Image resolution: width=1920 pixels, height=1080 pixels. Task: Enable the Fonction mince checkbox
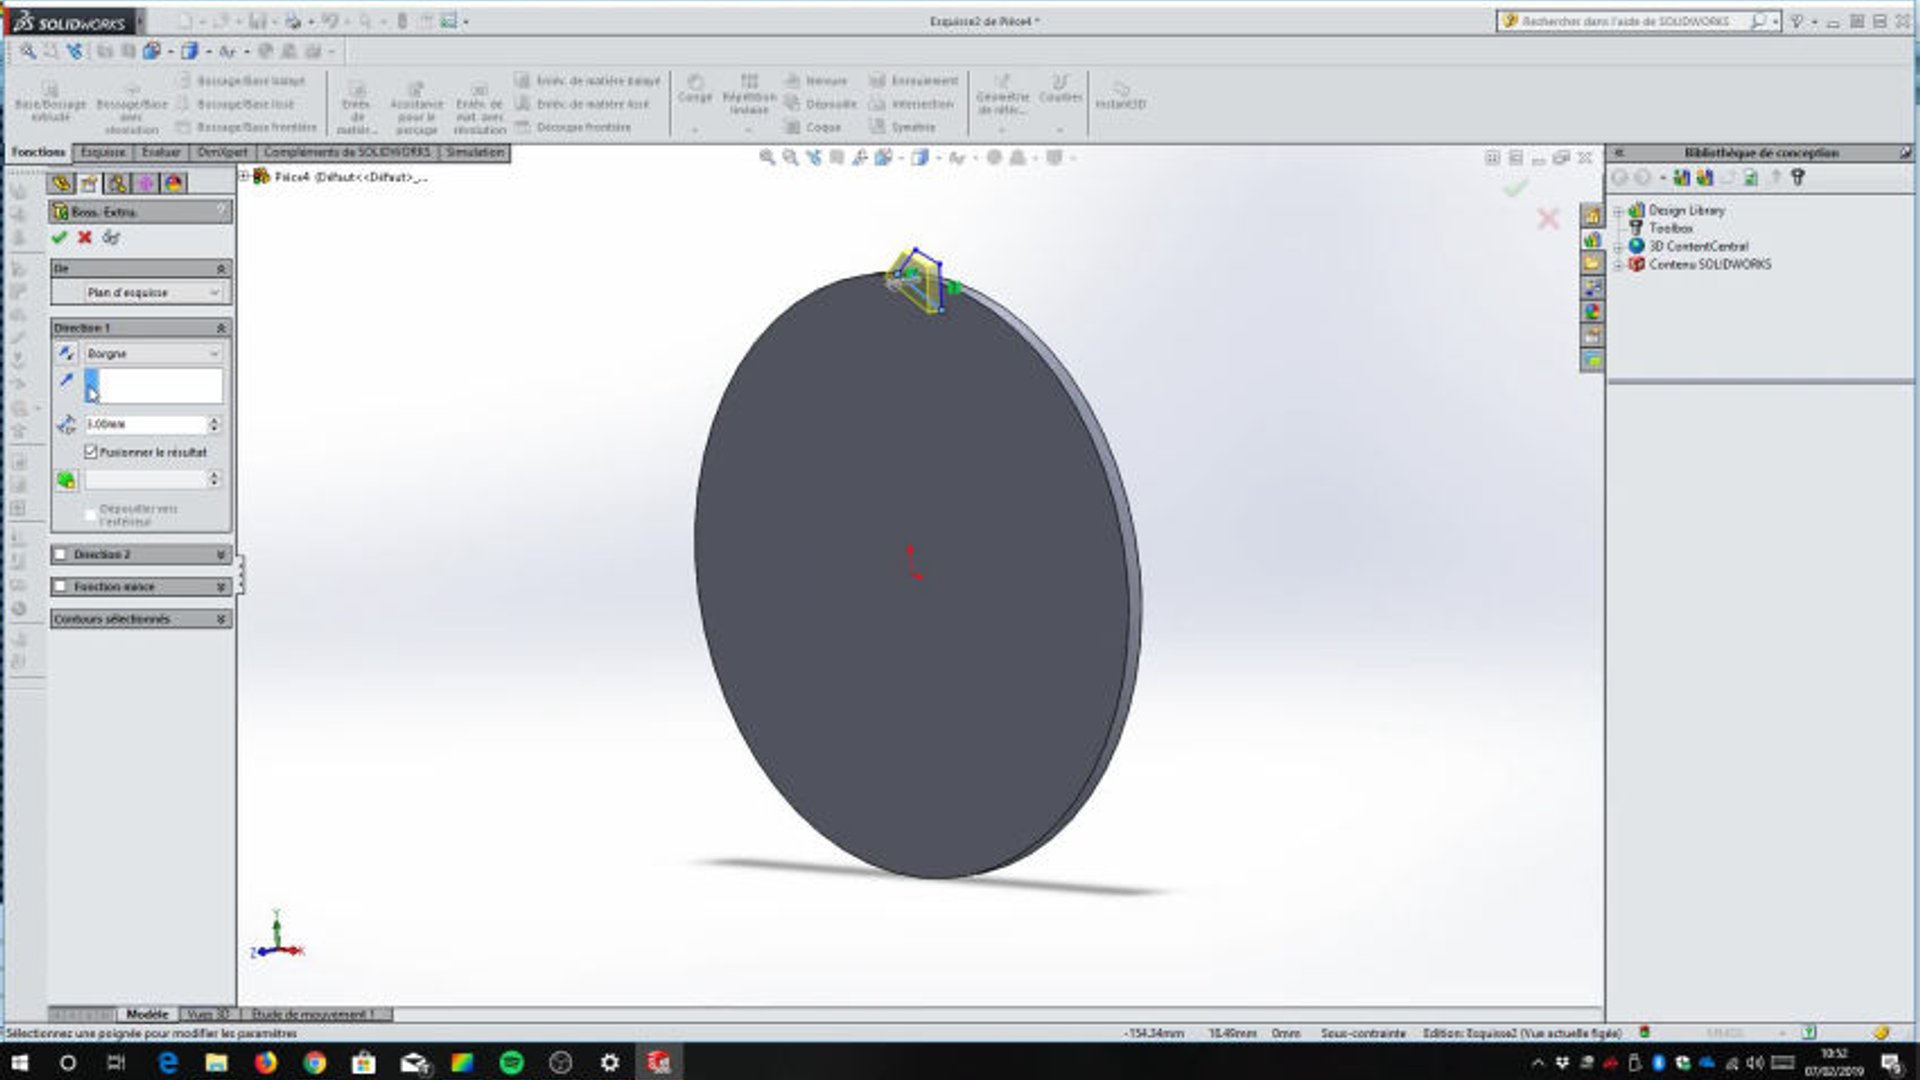pyautogui.click(x=61, y=586)
